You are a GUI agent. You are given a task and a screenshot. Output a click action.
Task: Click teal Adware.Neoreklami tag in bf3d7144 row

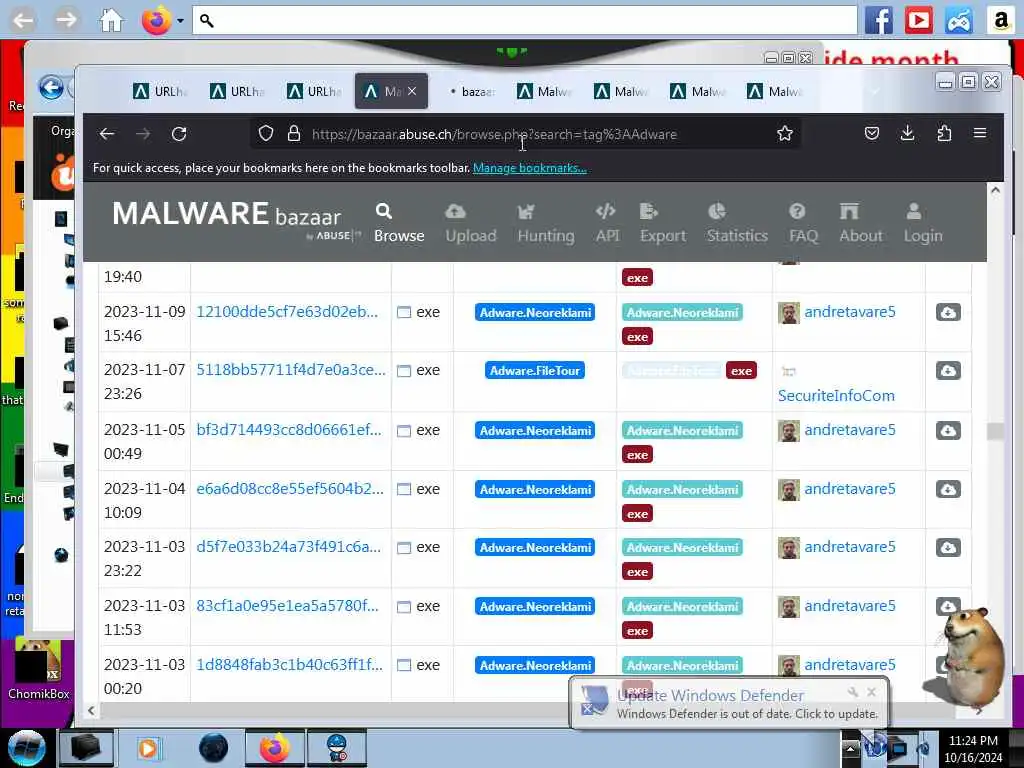(682, 430)
